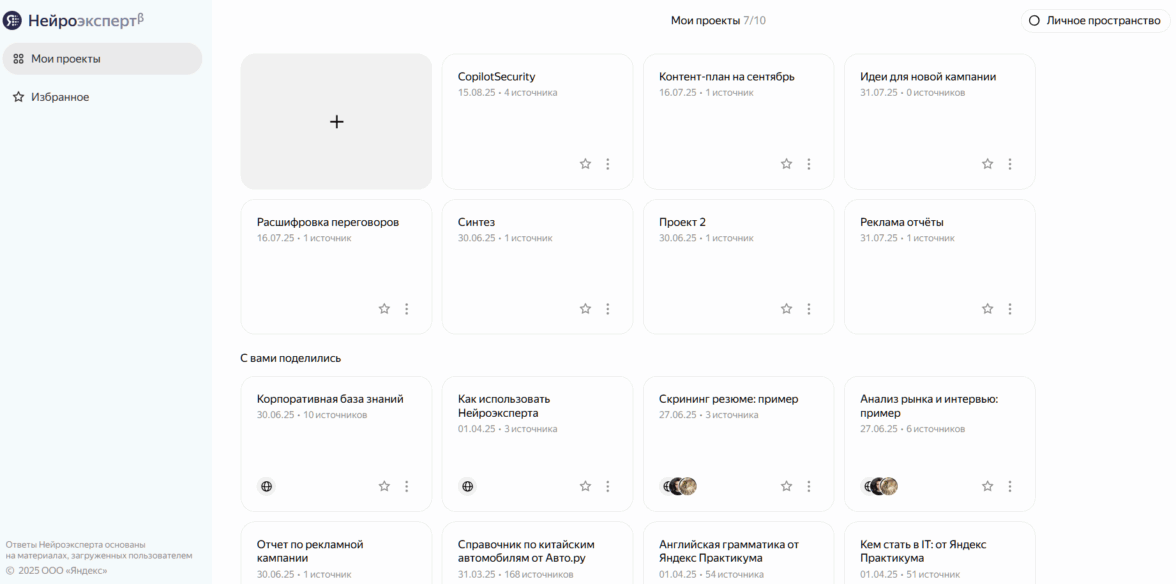Open the Контент-план на сентябрь project

(x=738, y=121)
